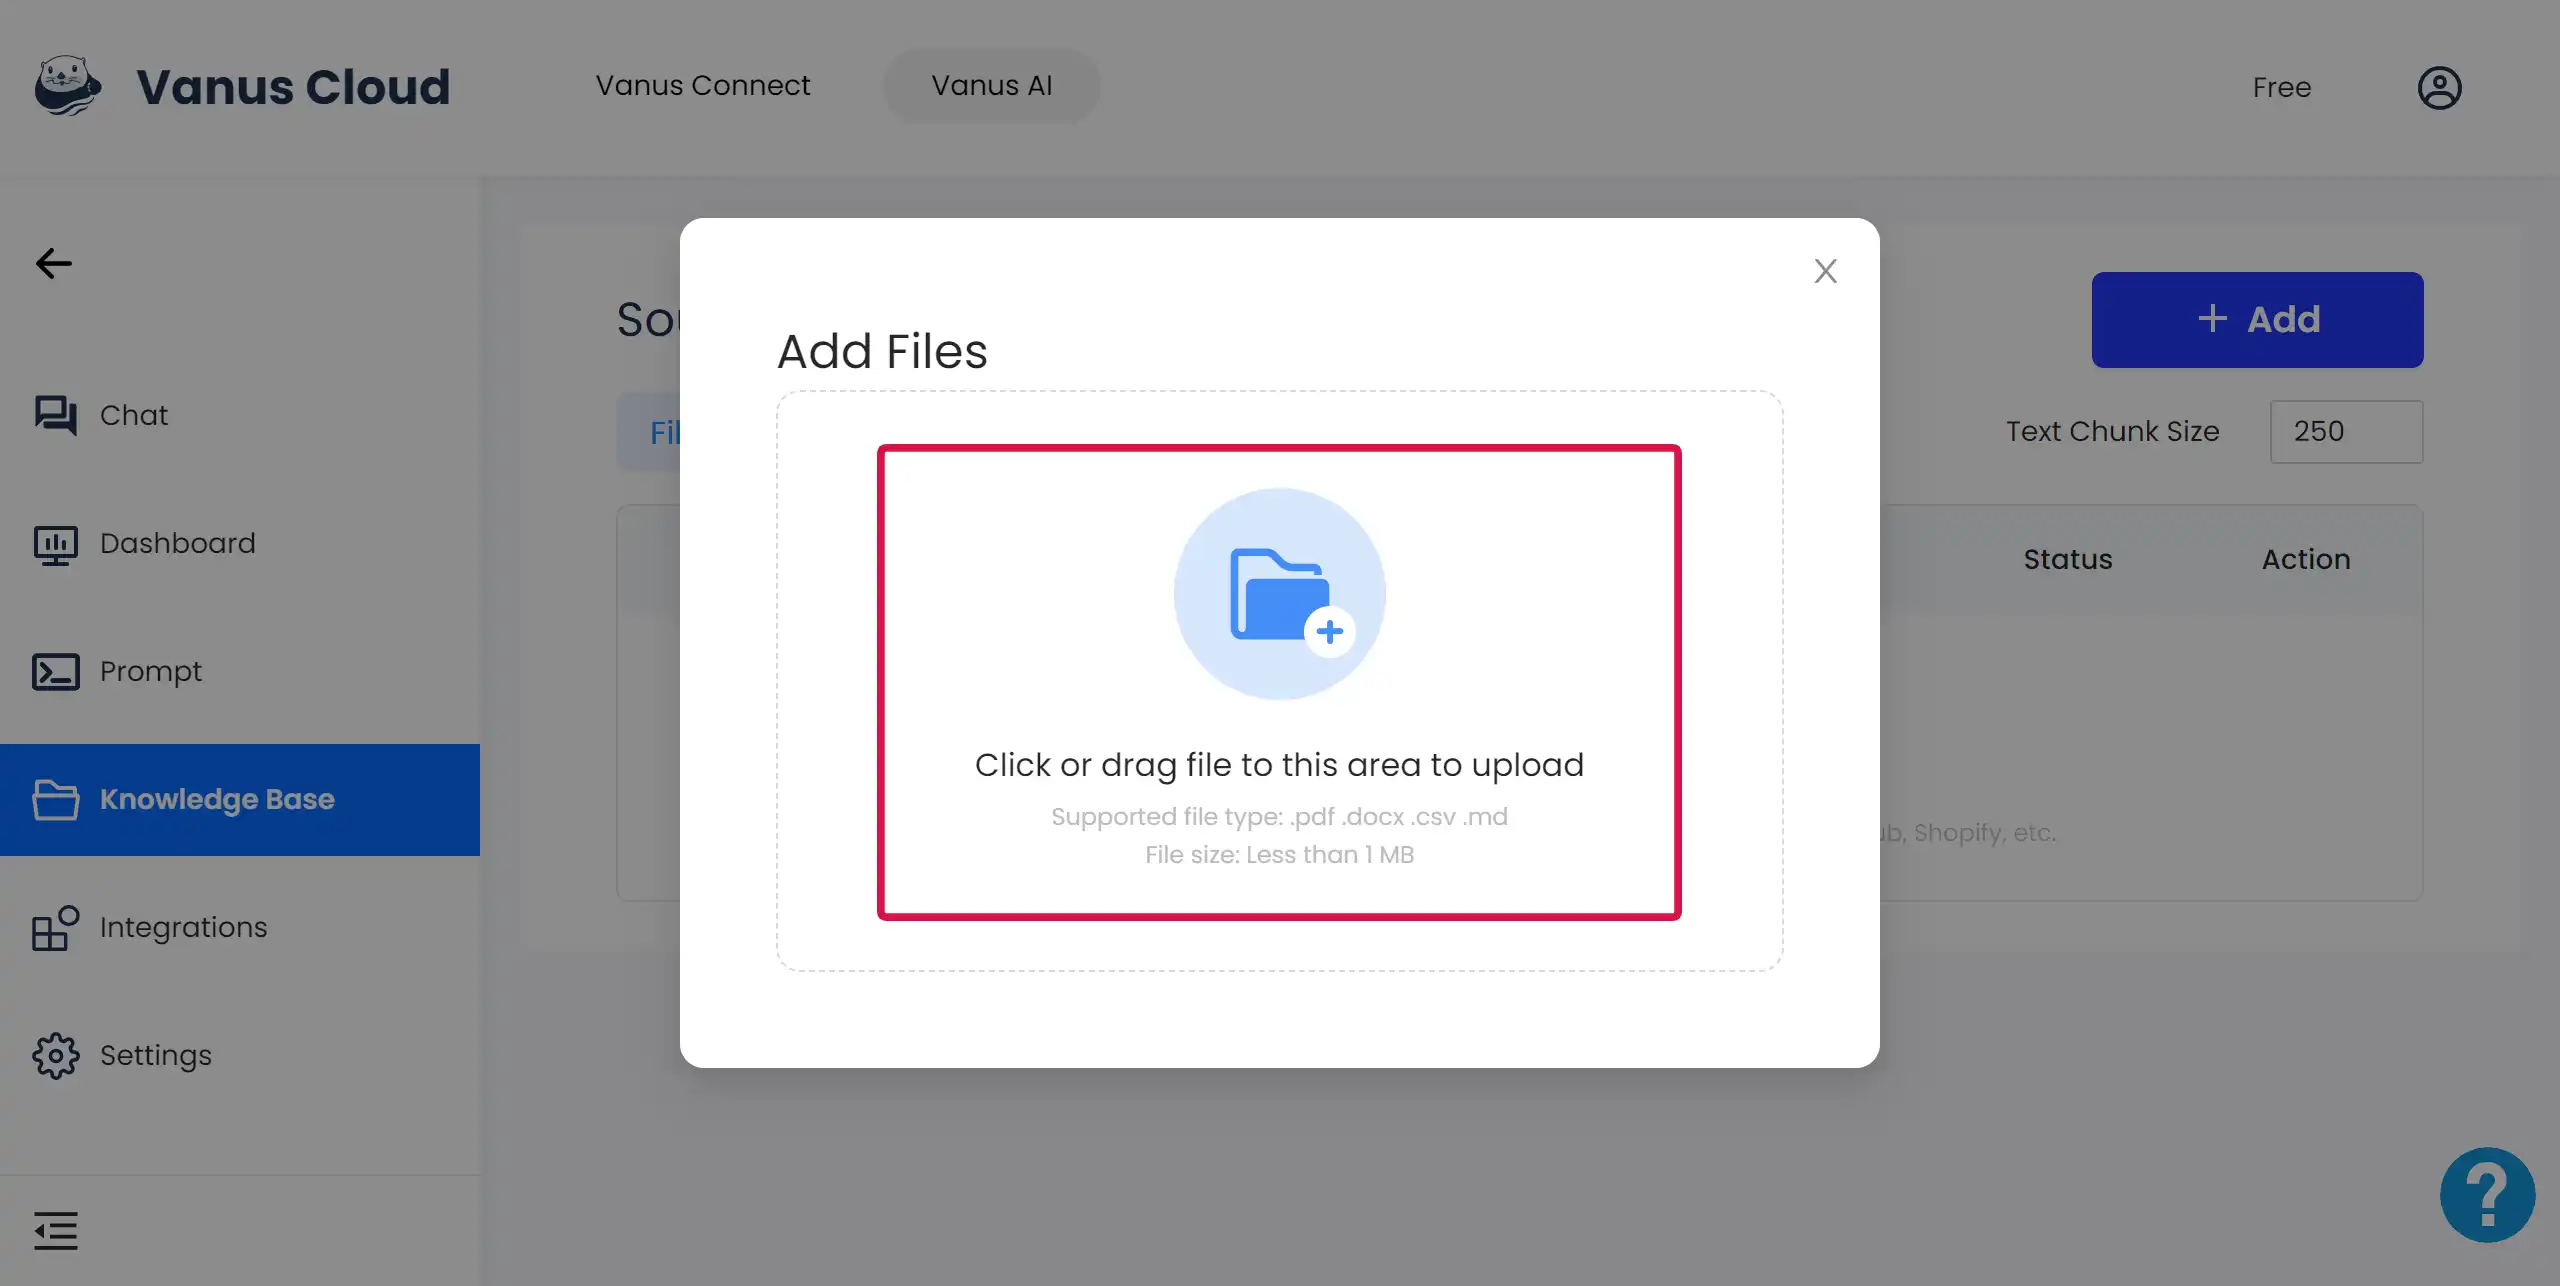Click the Vanus Cloud logo icon
The width and height of the screenshot is (2560, 1286).
point(67,84)
